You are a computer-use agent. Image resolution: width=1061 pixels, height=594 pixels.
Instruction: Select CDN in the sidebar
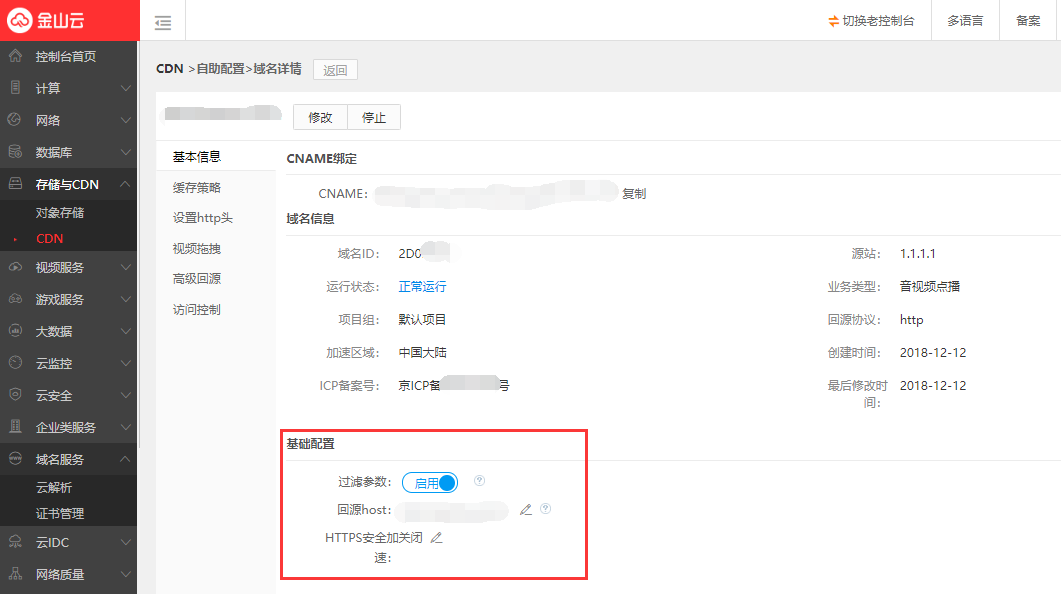click(x=49, y=239)
